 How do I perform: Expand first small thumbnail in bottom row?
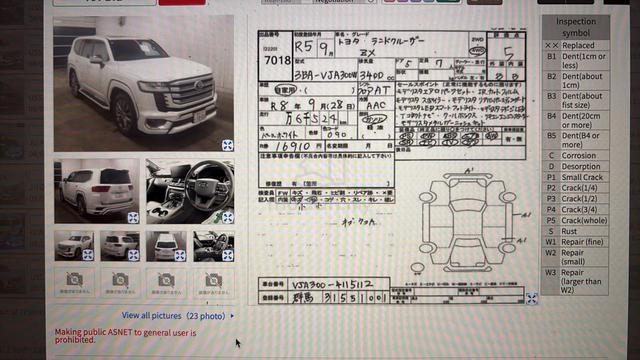coord(88,255)
